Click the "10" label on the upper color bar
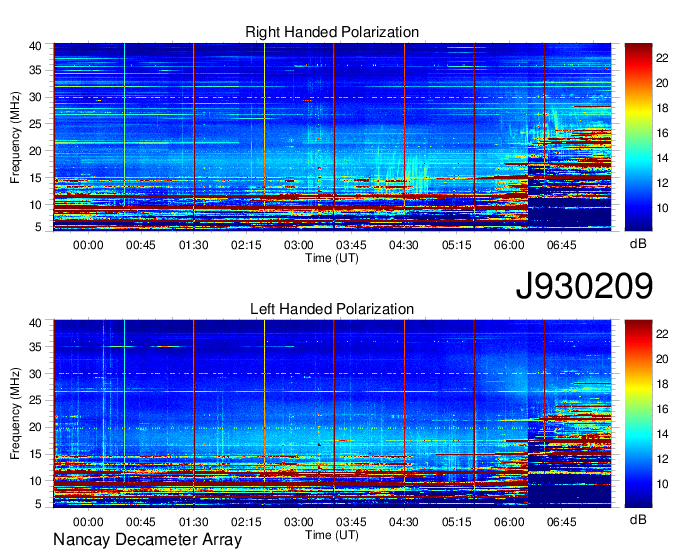This screenshot has height=552, width=680. click(x=662, y=209)
